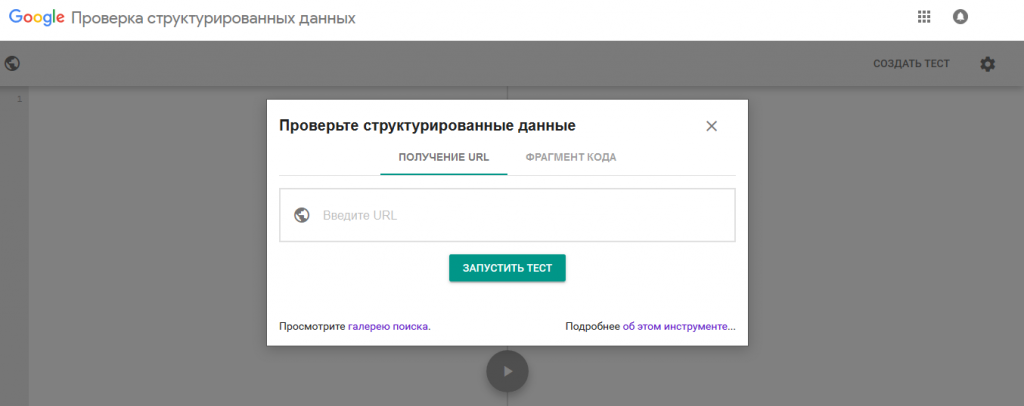The width and height of the screenshot is (1024, 406).
Task: Open the notifications bell icon
Action: click(960, 17)
